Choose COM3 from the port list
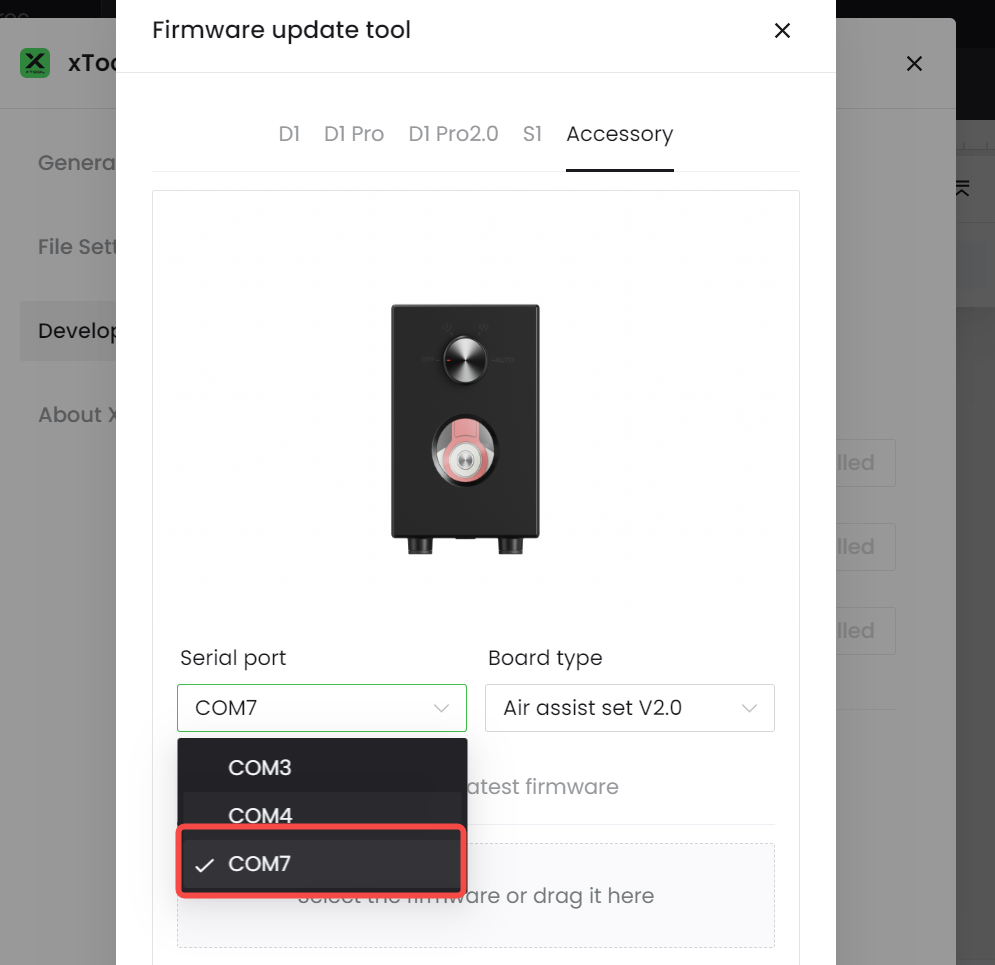Image resolution: width=995 pixels, height=965 pixels. [x=322, y=768]
